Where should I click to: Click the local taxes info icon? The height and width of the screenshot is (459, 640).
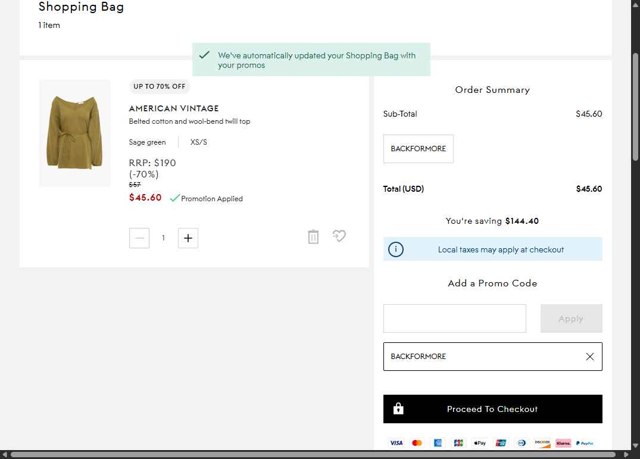tap(396, 249)
